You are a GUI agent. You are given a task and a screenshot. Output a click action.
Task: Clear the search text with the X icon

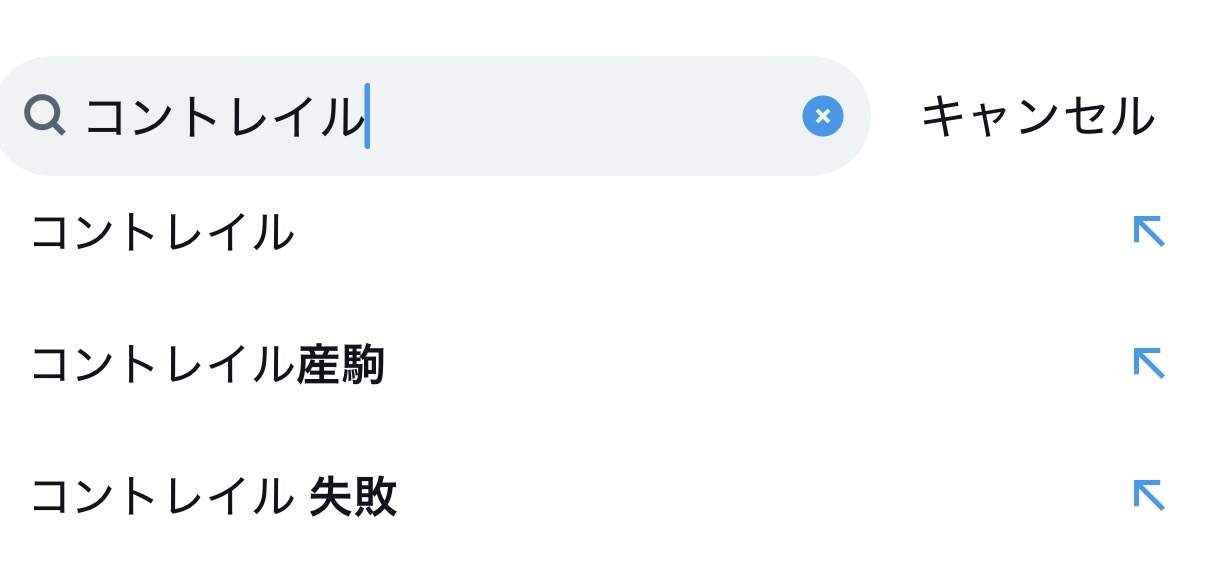coord(822,117)
